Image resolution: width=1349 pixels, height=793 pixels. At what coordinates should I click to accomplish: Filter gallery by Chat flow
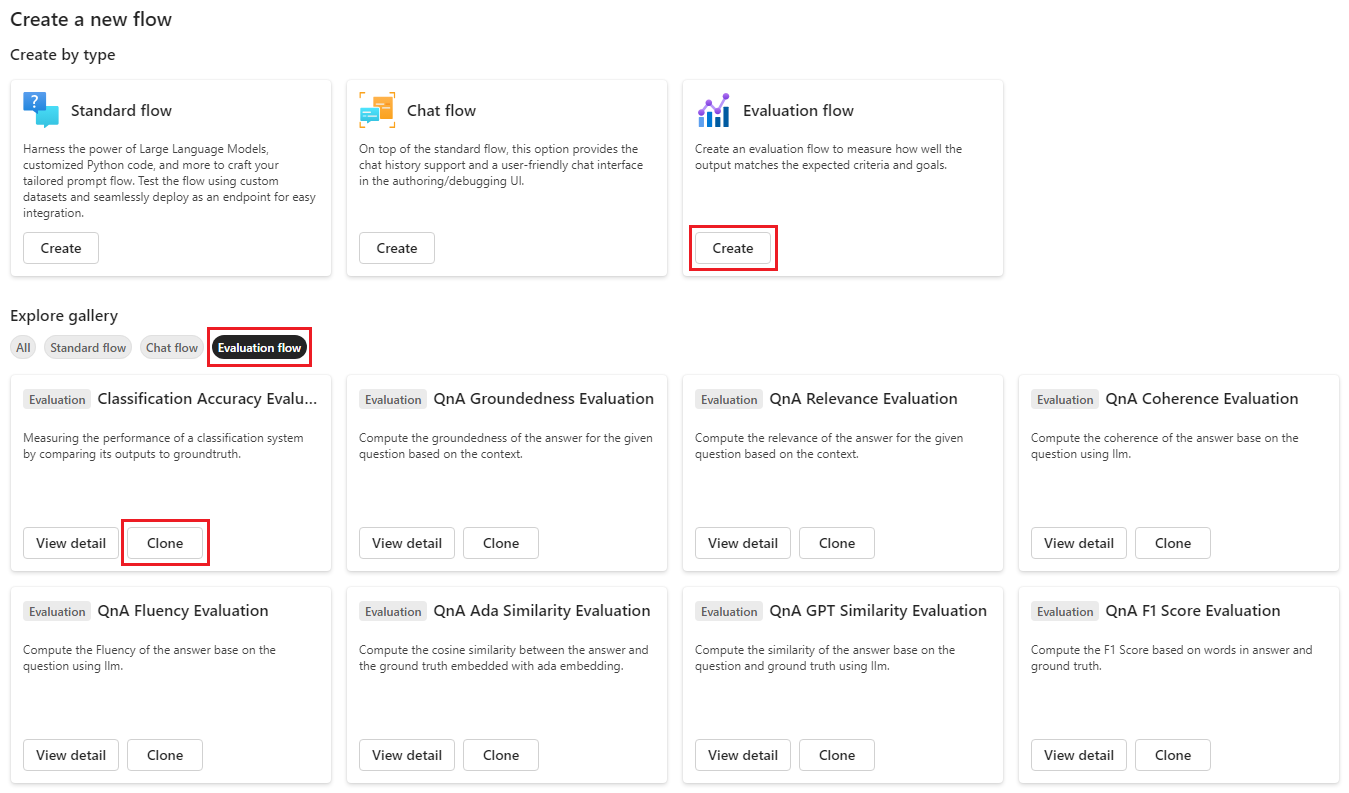(172, 348)
